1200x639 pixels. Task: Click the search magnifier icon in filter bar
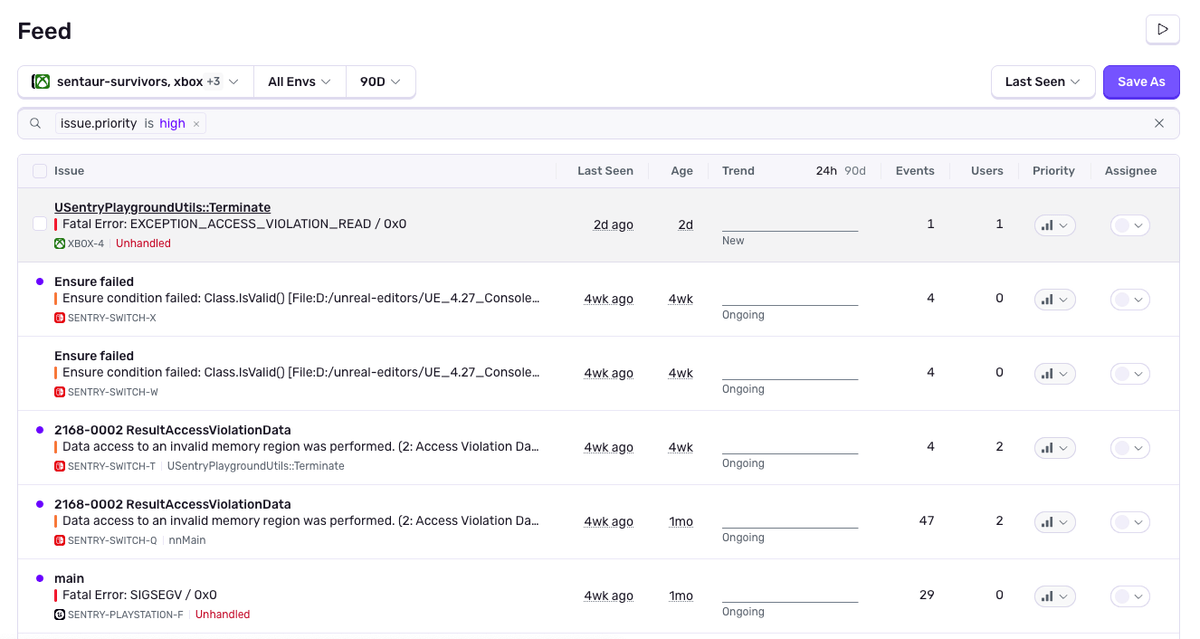click(x=35, y=124)
